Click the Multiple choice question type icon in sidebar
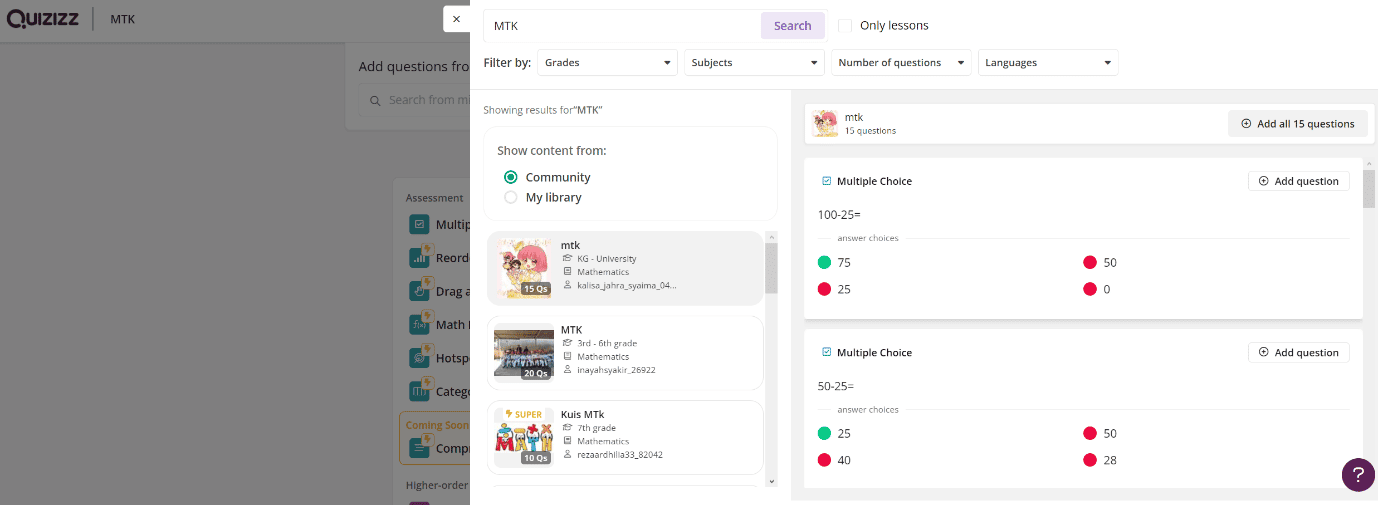The height and width of the screenshot is (505, 1378). coord(420,225)
